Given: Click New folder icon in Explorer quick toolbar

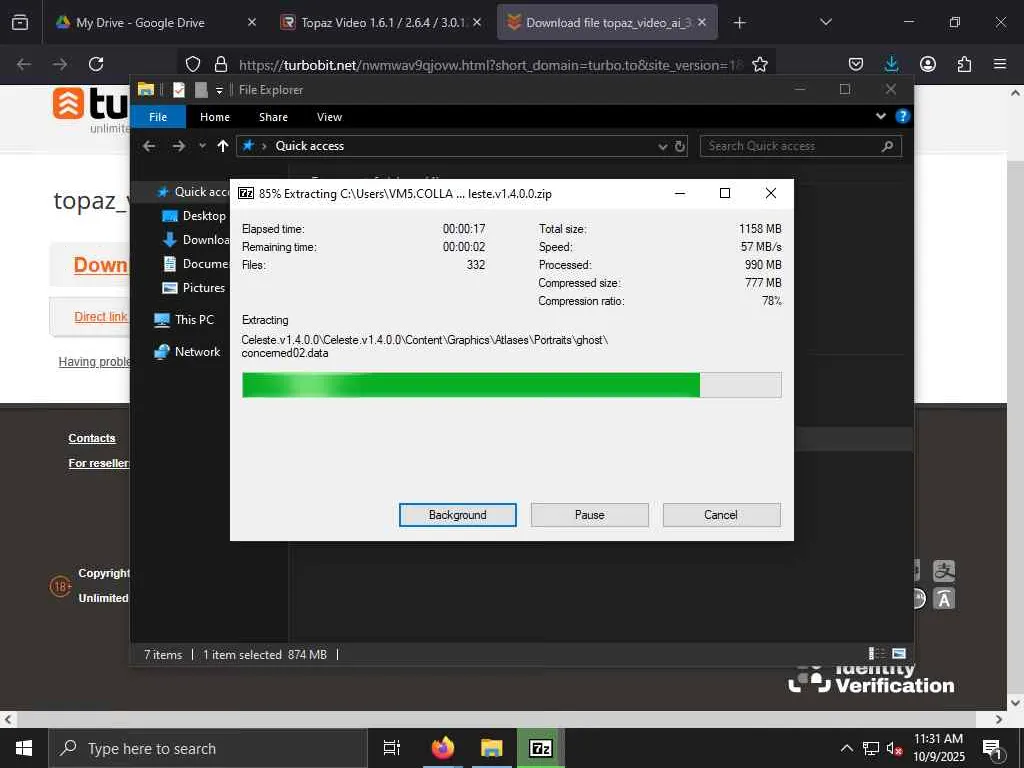Looking at the screenshot, I should (201, 89).
